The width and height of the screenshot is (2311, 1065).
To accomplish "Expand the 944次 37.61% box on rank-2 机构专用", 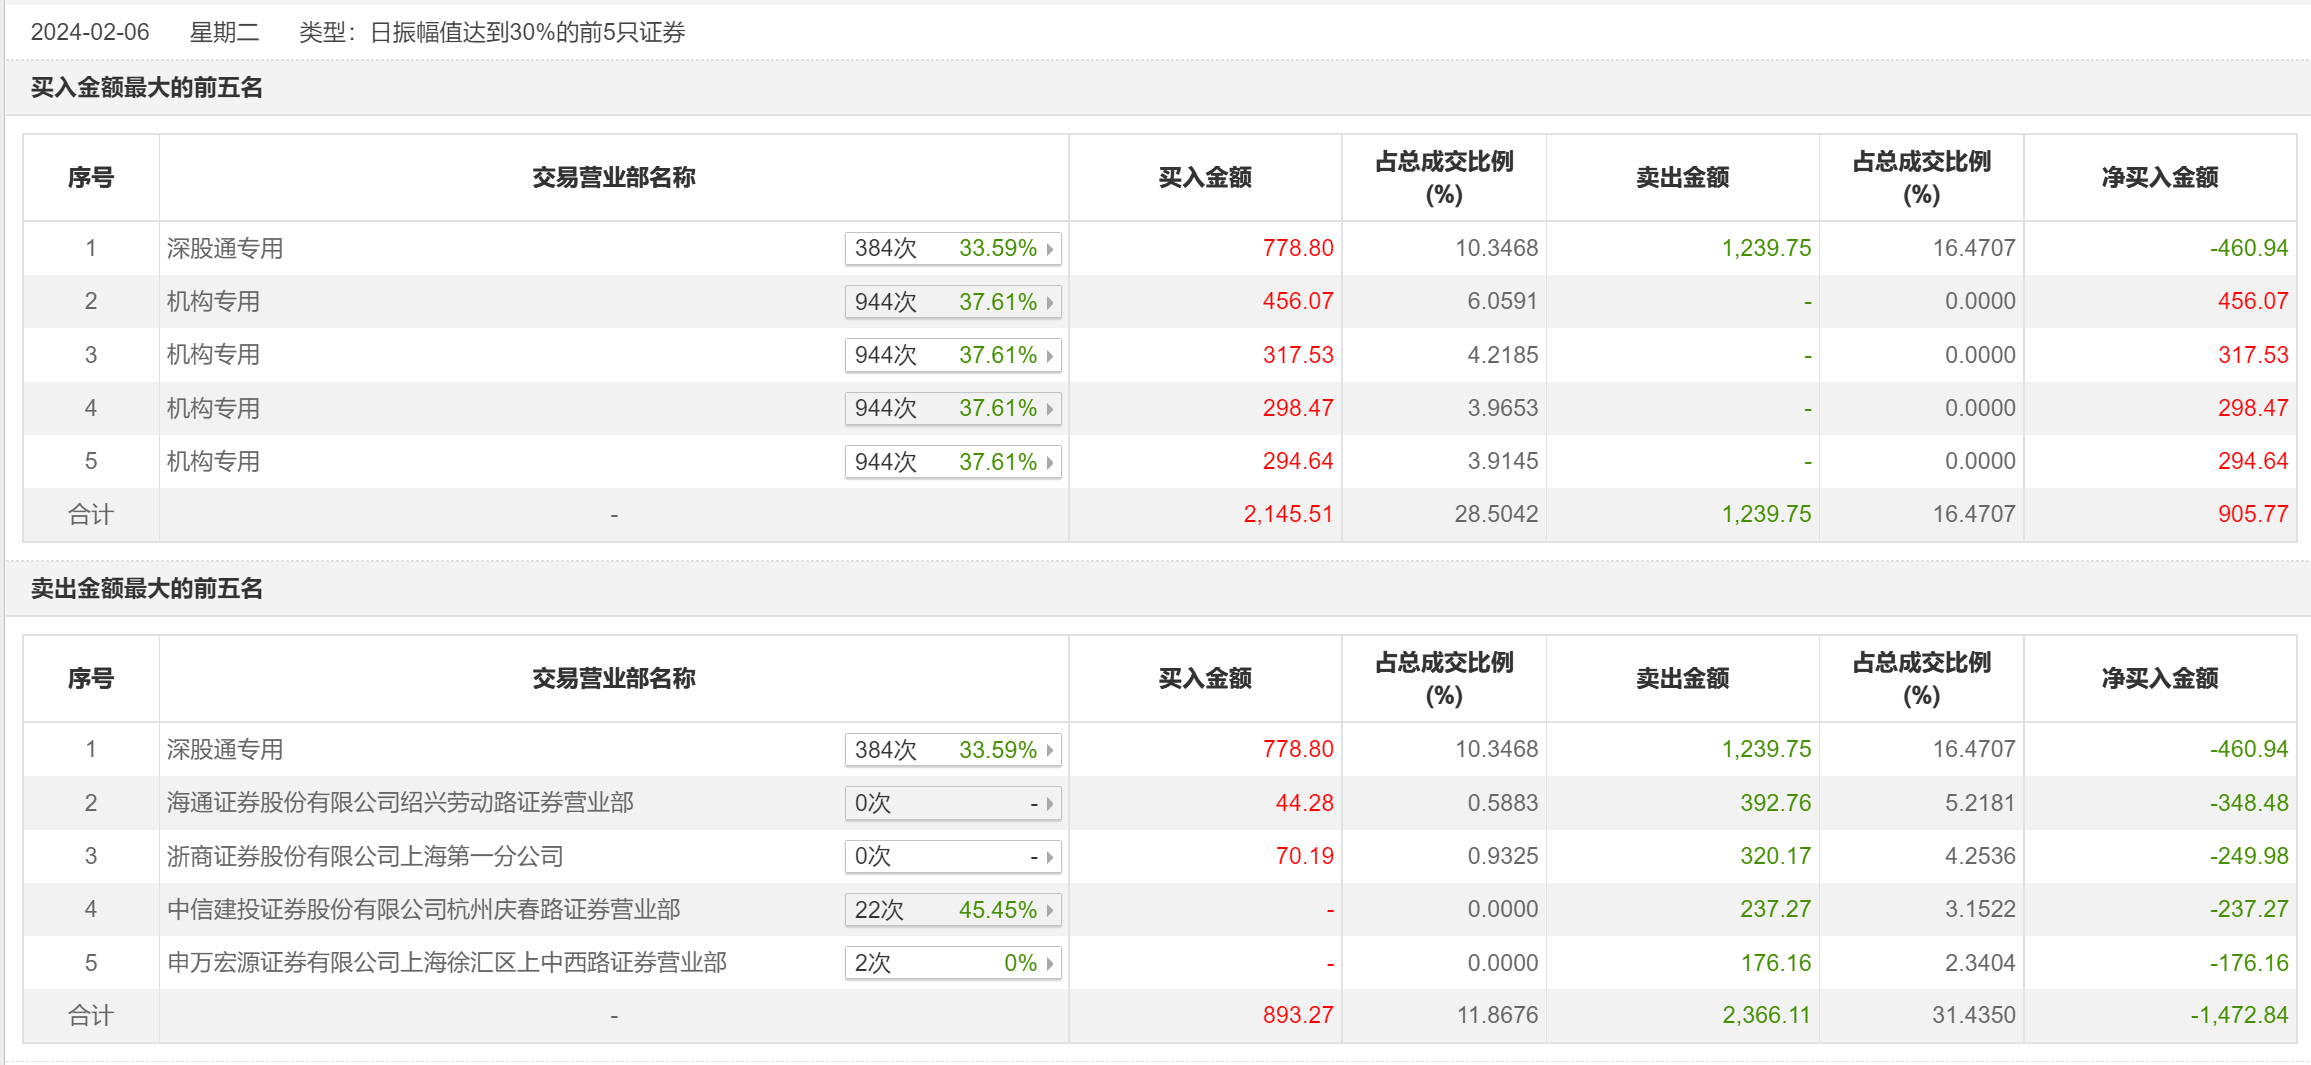I will (x=951, y=302).
